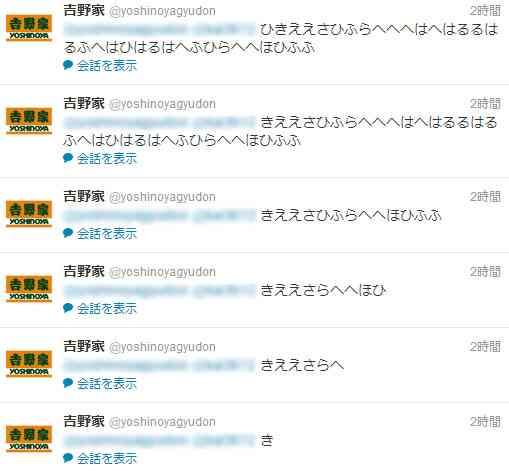Select Yoshinoya logo avatar beside tweet starting "ひきええさ"
The width and height of the screenshot is (509, 471).
29,27
